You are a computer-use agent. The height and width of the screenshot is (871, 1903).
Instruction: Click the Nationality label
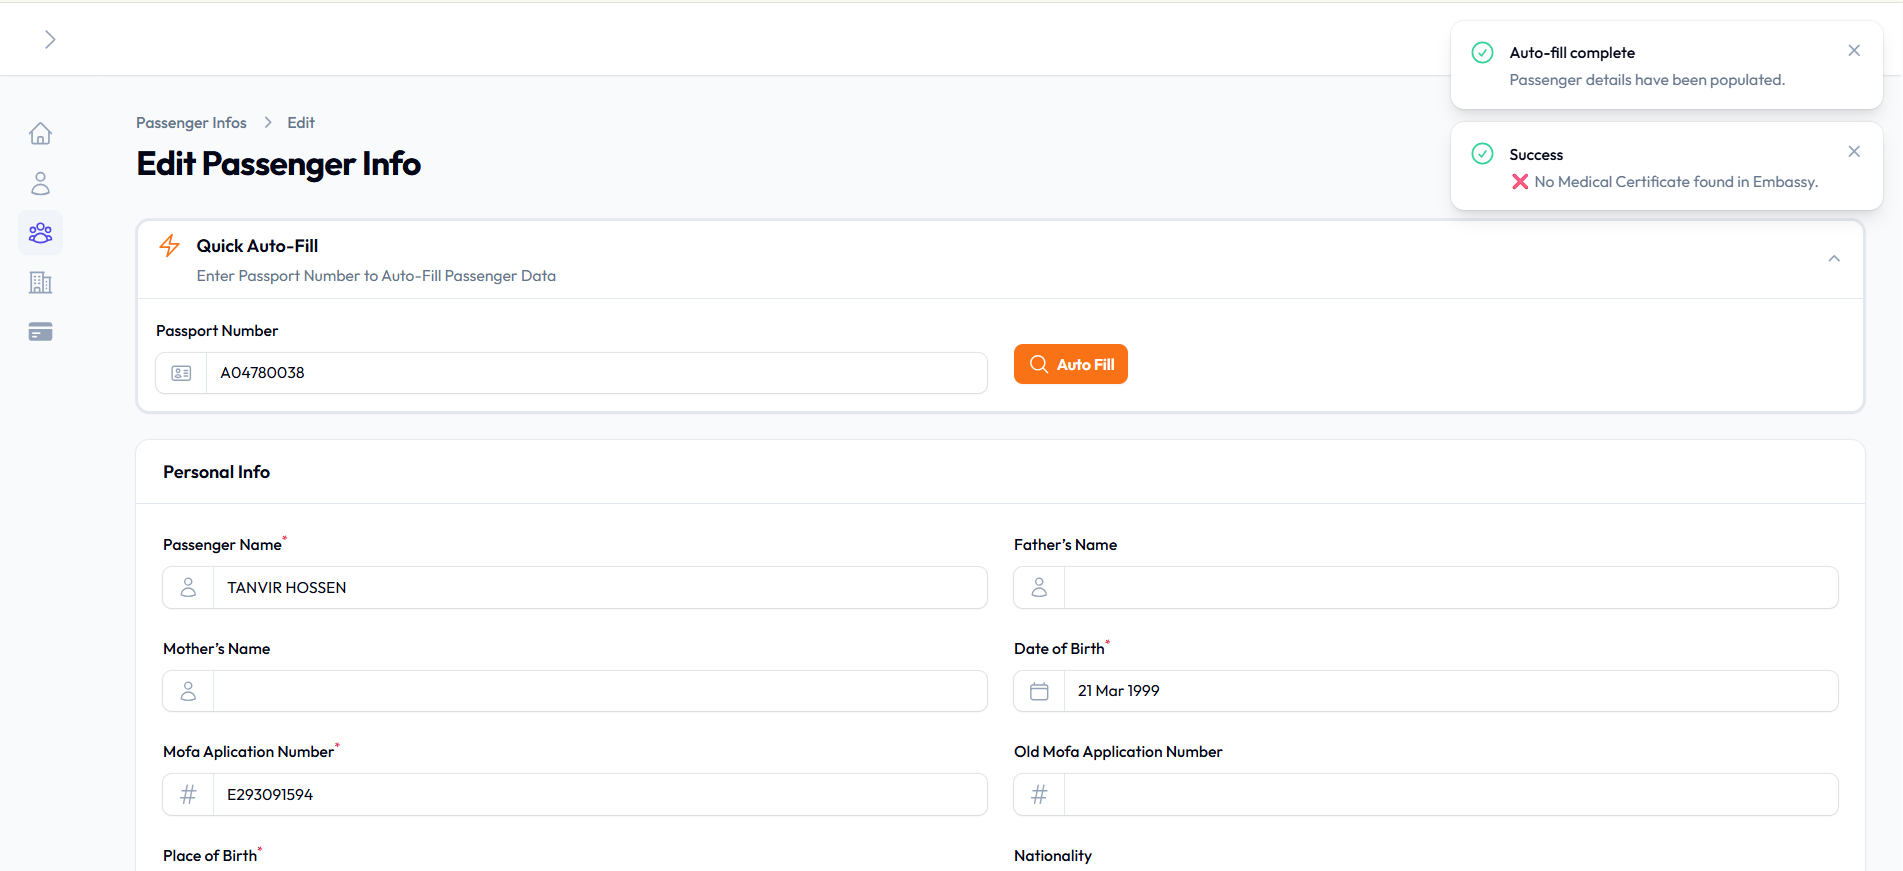click(1053, 856)
